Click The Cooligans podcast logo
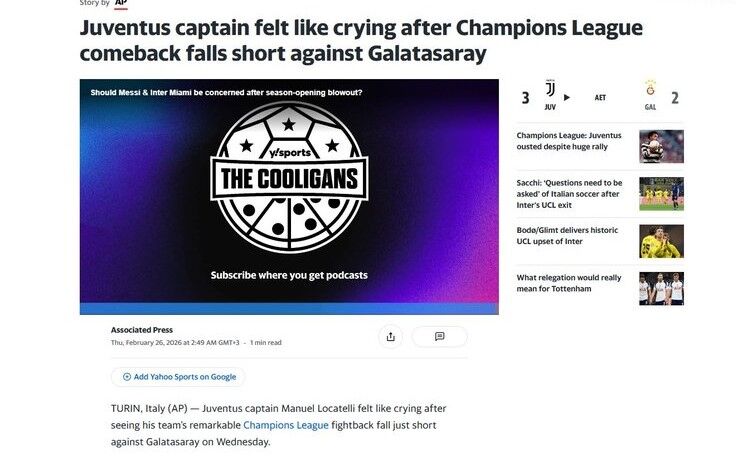Viewport: 752px width, 462px height. [289, 177]
